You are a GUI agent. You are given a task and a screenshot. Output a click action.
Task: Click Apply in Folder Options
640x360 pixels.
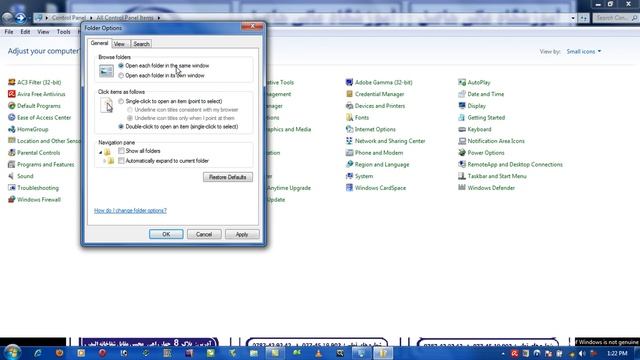pos(242,234)
